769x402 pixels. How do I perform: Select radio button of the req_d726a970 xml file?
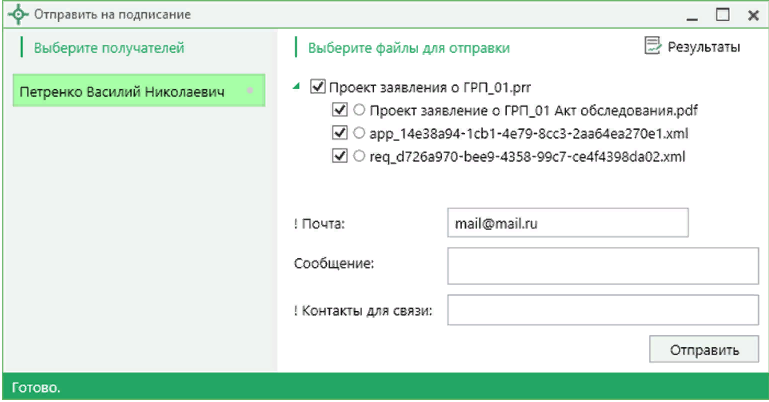(x=359, y=156)
